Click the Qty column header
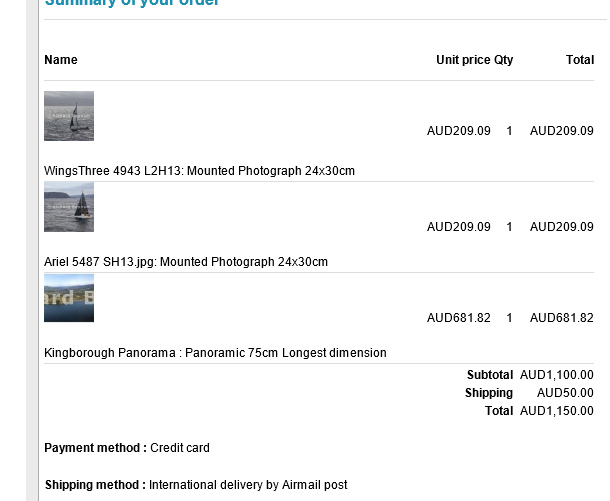Screen dimensions: 610x501 pos(503,60)
